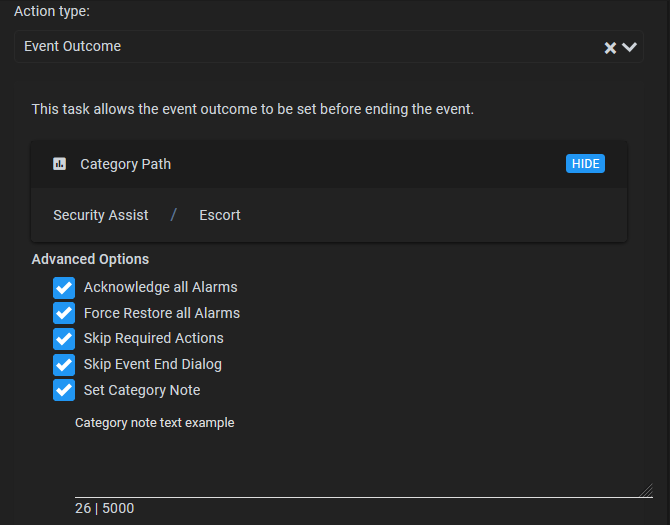Uncheck Acknowledge all Alarms
This screenshot has height=525, width=670.
click(x=64, y=287)
